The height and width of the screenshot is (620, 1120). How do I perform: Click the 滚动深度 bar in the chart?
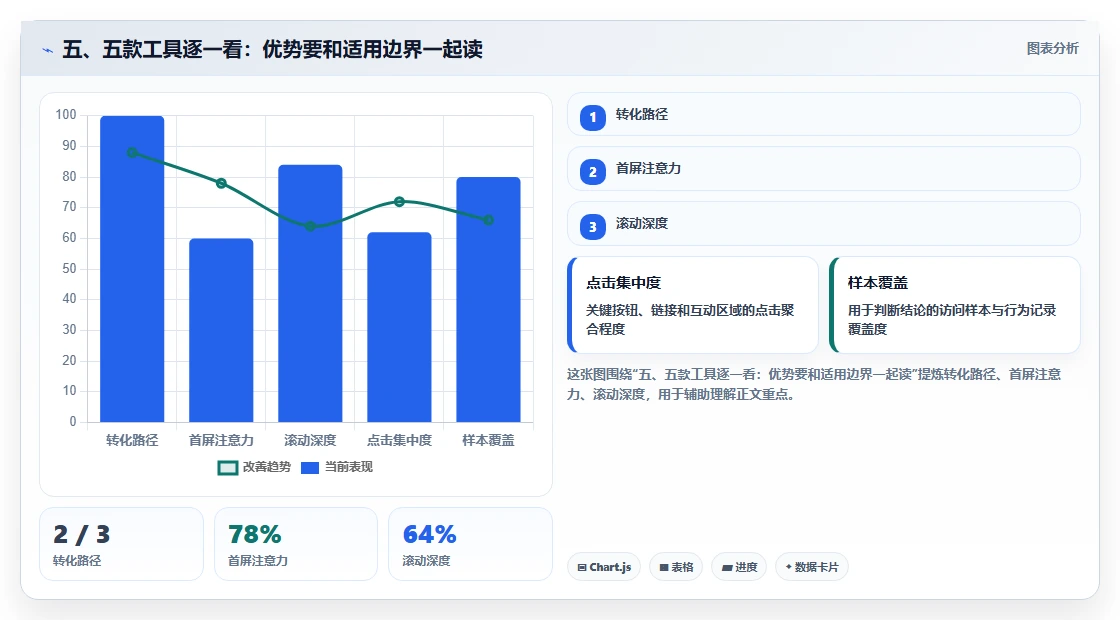(310, 294)
